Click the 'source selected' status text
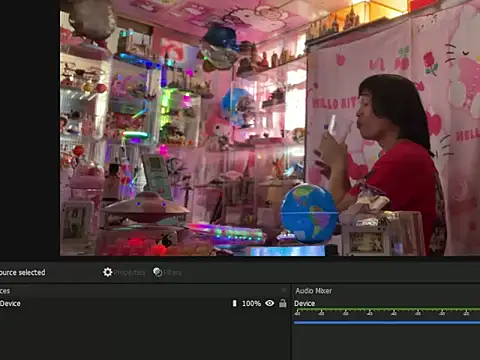This screenshot has width=480, height=360. point(23,272)
